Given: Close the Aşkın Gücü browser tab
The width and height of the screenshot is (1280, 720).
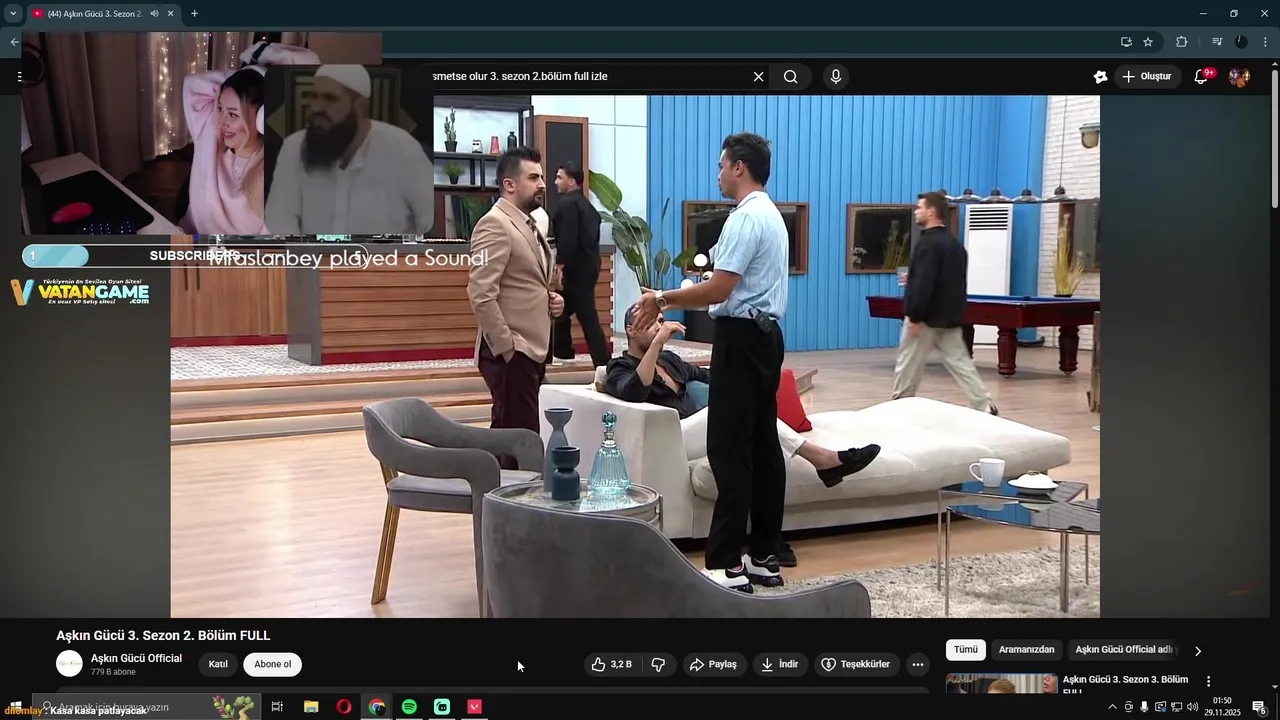Looking at the screenshot, I should click(x=170, y=14).
